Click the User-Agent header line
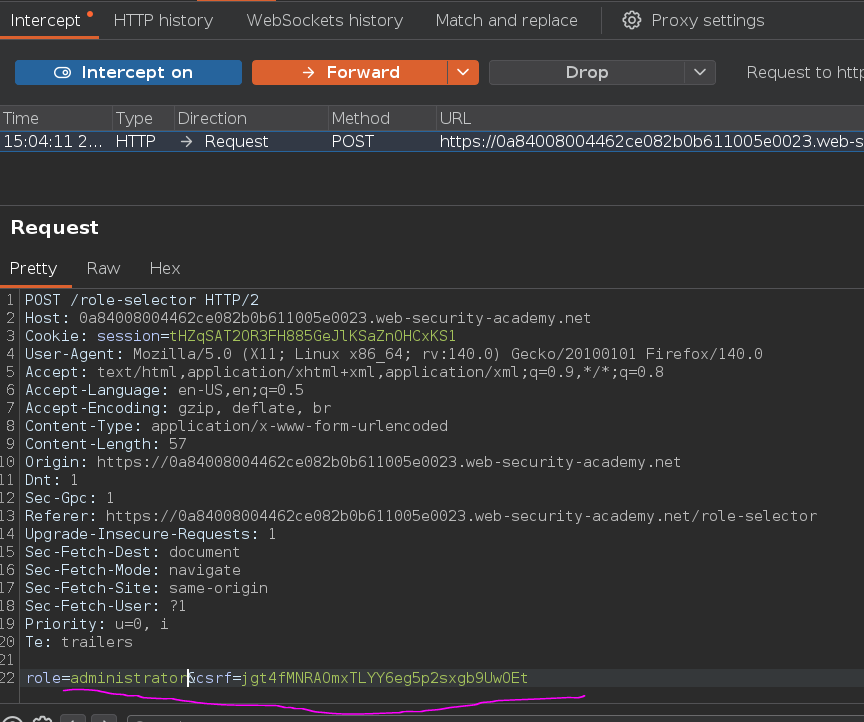This screenshot has width=864, height=722. (x=393, y=354)
